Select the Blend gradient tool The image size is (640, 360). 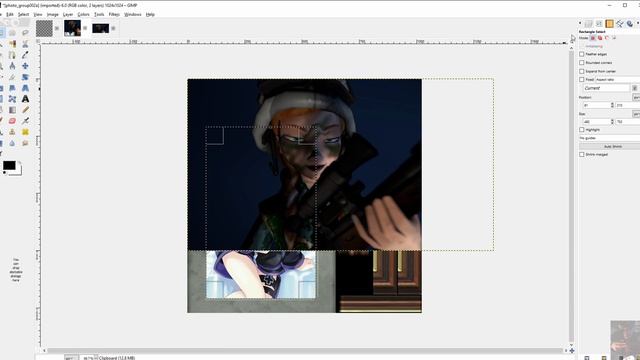pos(12,110)
